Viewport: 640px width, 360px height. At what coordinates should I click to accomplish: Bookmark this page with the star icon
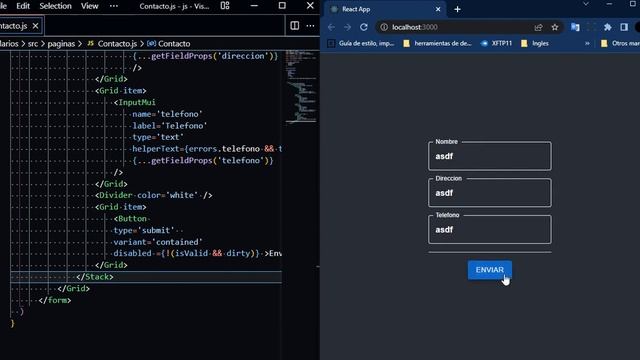[x=555, y=27]
